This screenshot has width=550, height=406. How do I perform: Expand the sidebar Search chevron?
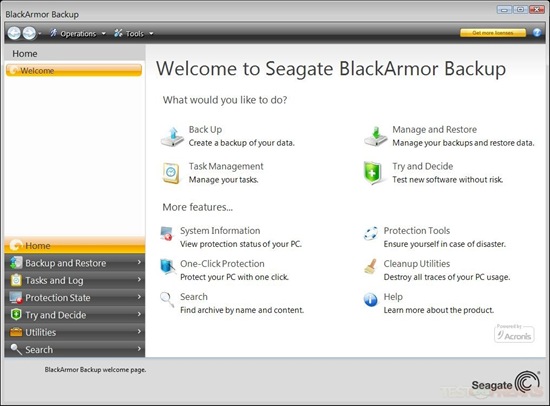tap(139, 348)
